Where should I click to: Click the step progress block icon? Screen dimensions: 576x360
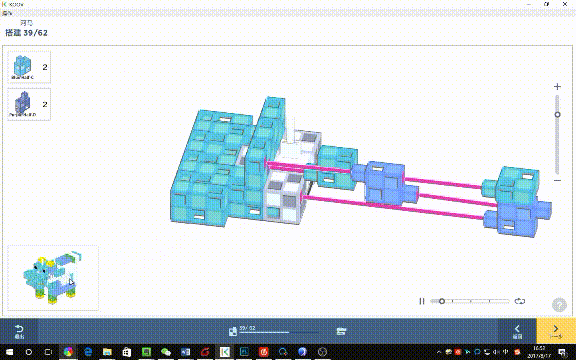click(233, 331)
